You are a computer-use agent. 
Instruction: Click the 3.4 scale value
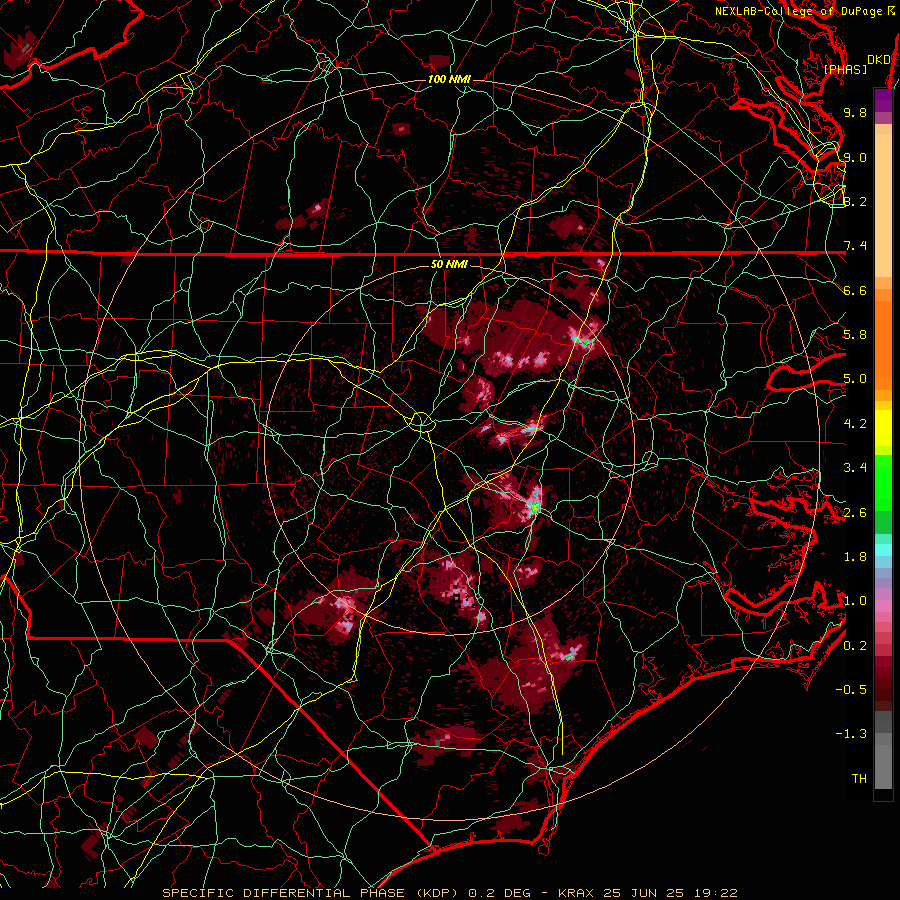pyautogui.click(x=855, y=468)
